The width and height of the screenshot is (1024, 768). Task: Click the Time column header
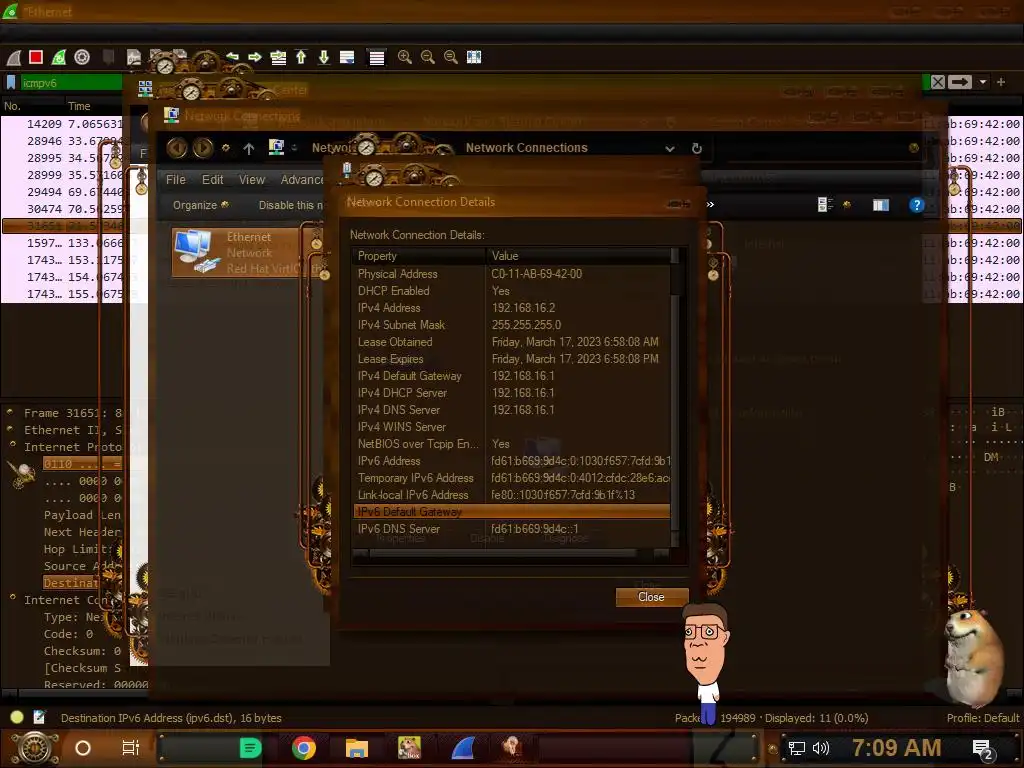[79, 106]
